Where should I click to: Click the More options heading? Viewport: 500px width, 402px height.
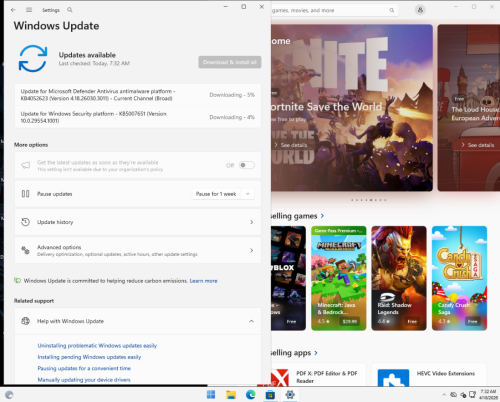(x=31, y=145)
